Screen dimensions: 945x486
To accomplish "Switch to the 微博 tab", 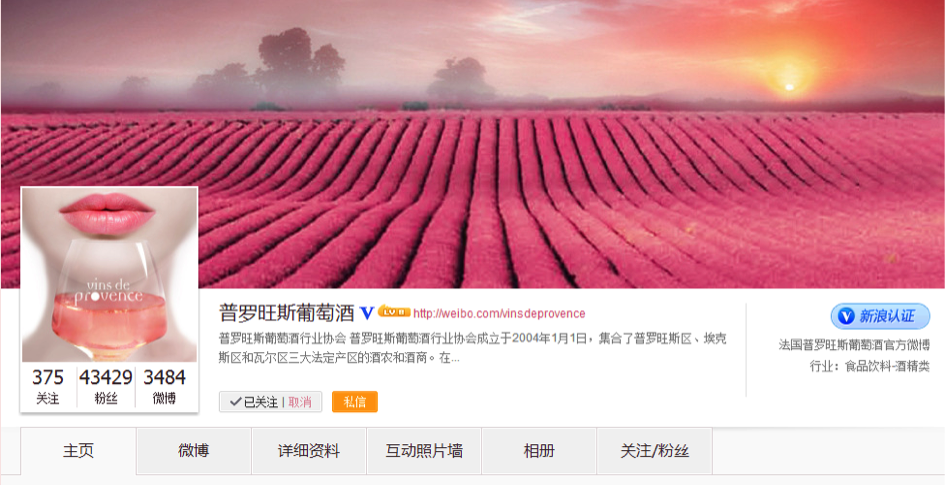I will click(x=193, y=451).
